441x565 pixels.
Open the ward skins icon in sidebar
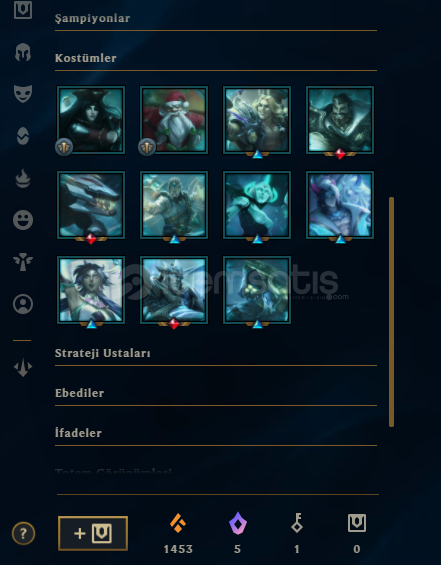(23, 136)
